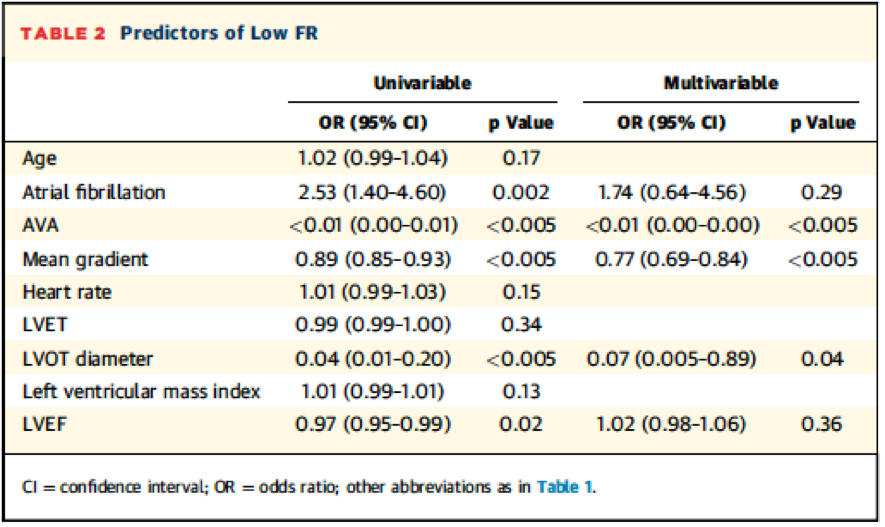
Task: Select the 0.29 p value cell
Action: click(x=821, y=192)
